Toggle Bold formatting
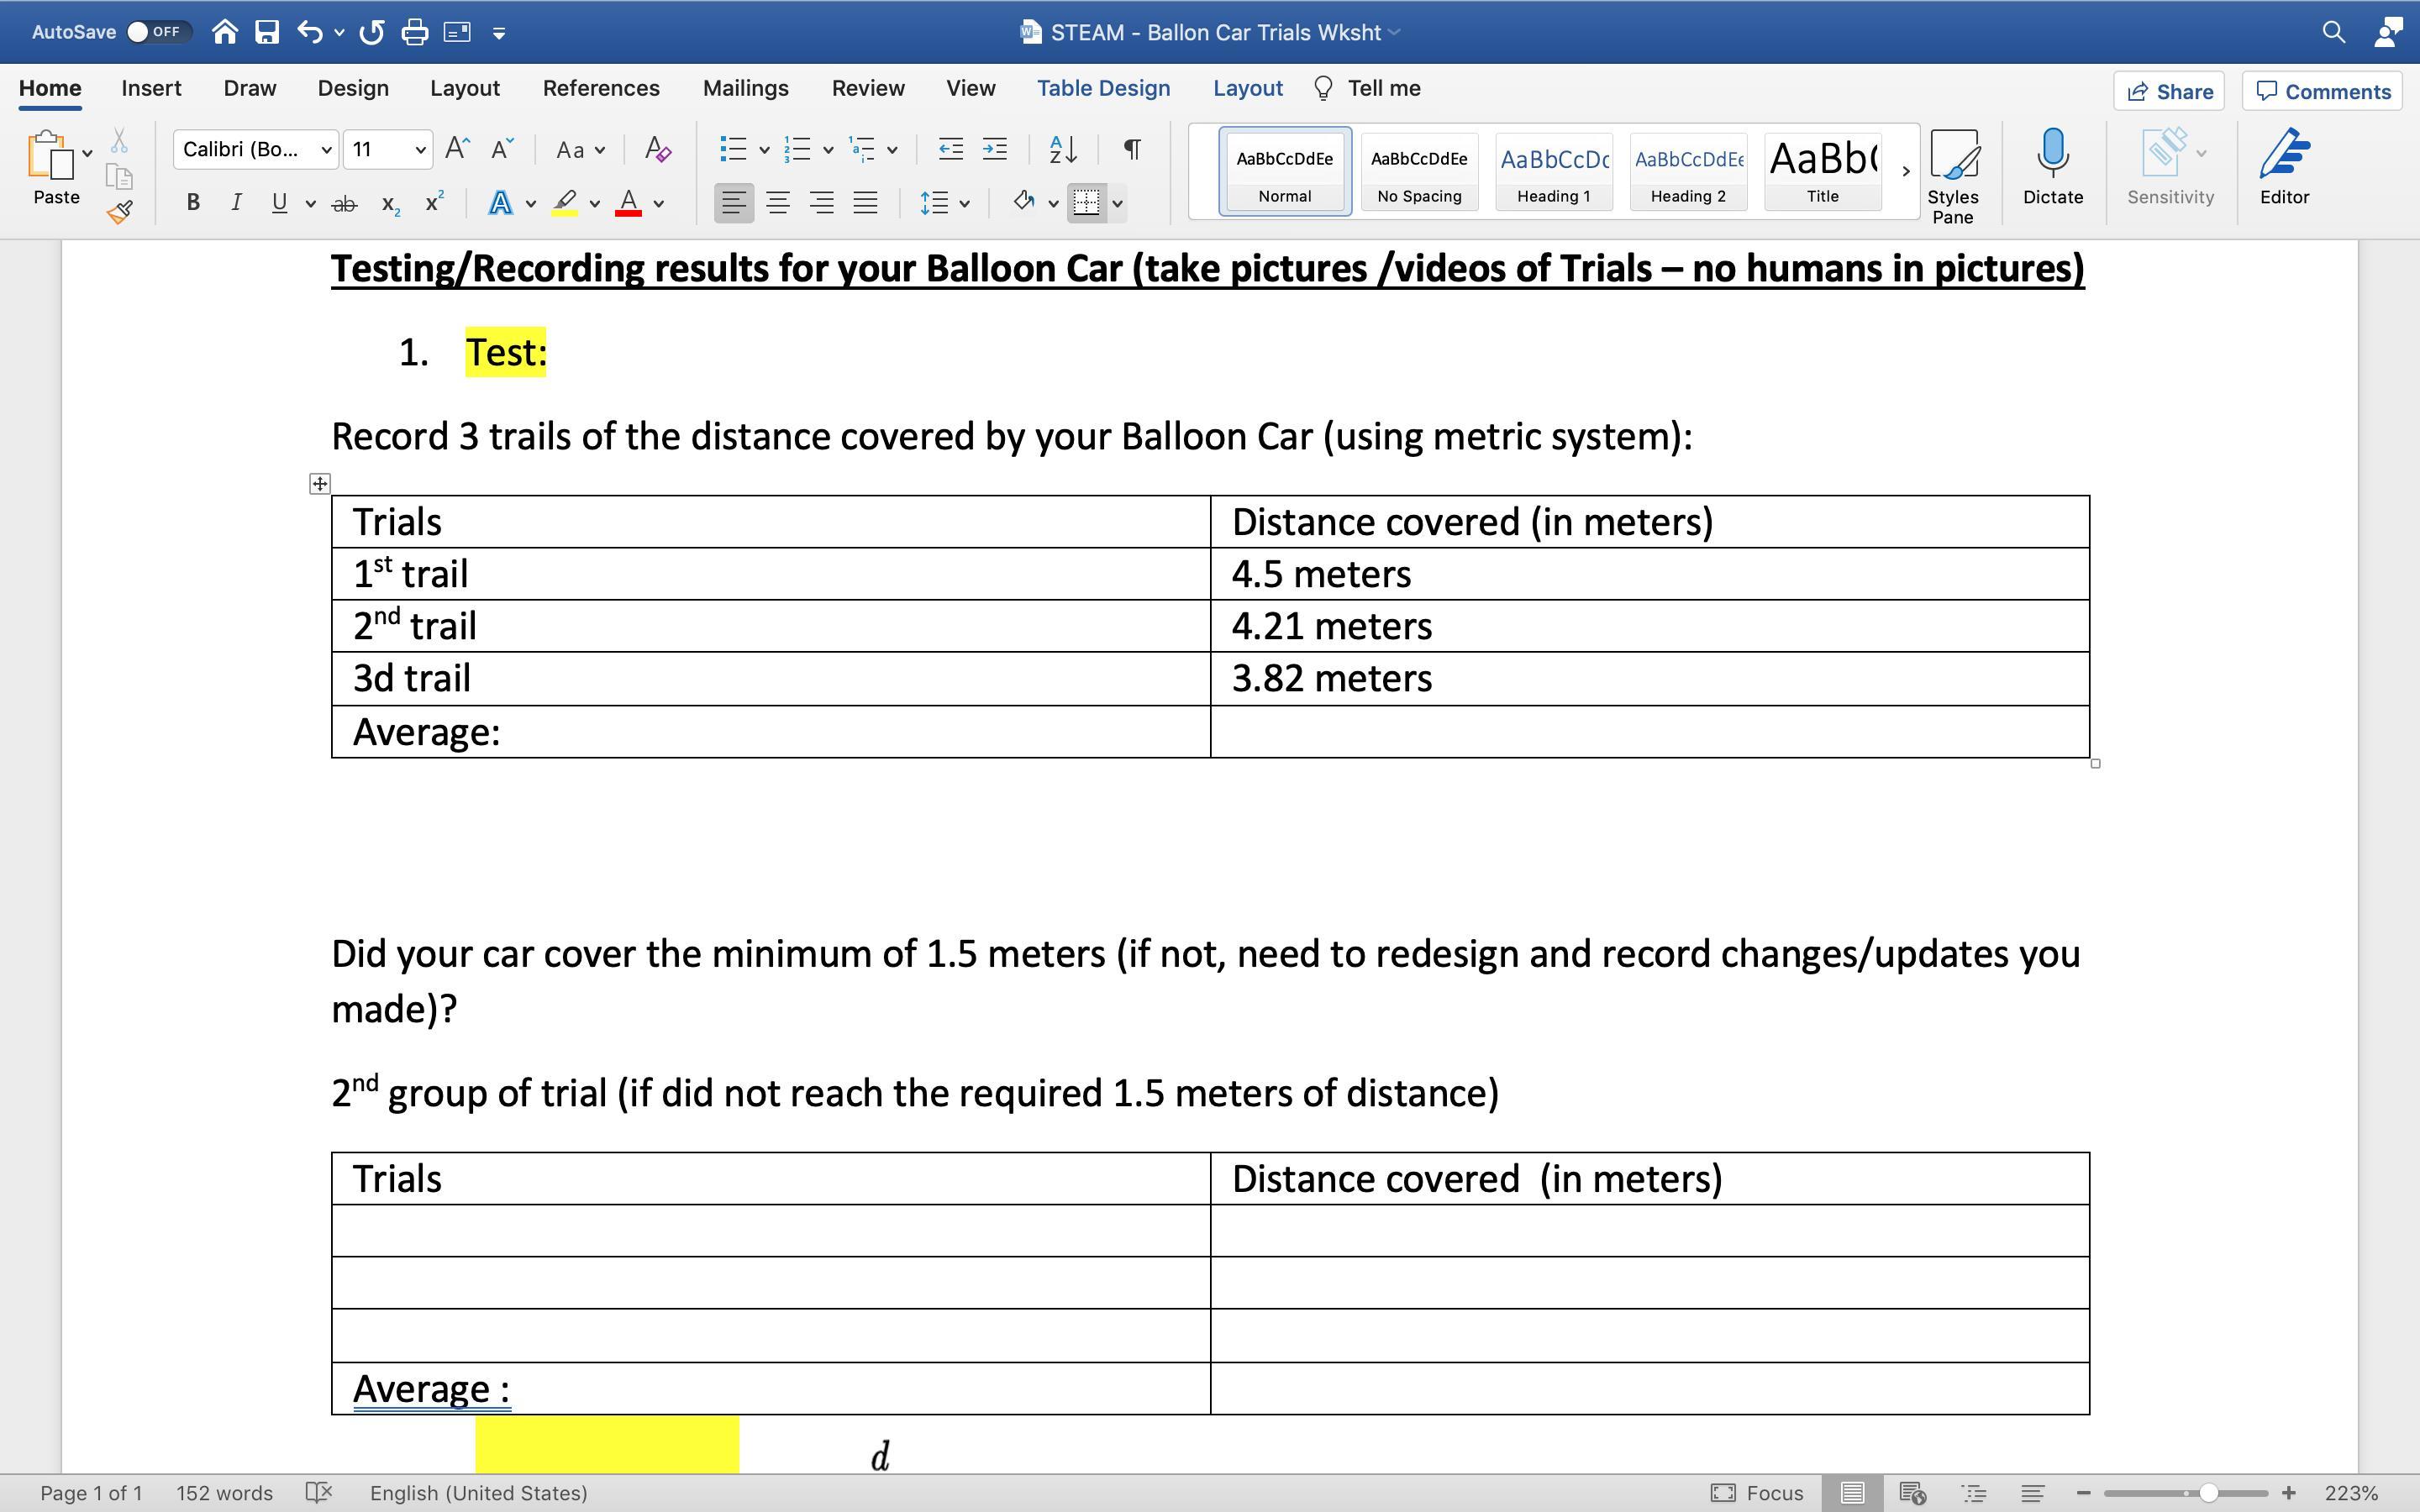This screenshot has height=1512, width=2420. (193, 203)
